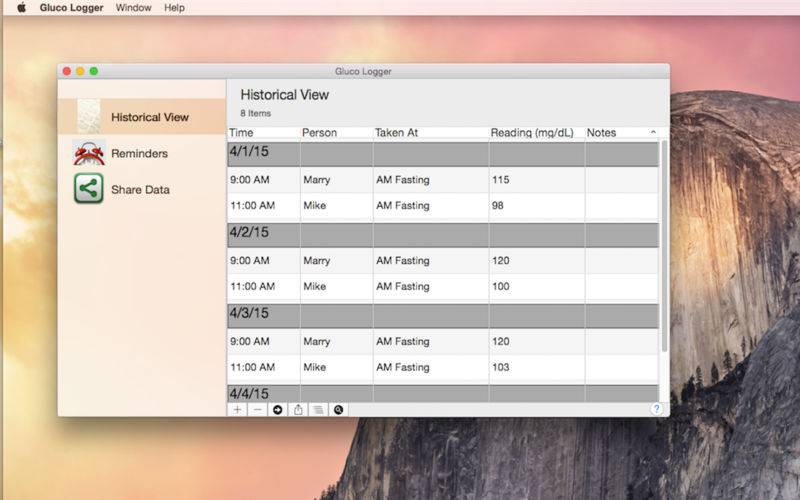Click AM Fasting in the 103 reading row
800x500 pixels.
point(403,367)
